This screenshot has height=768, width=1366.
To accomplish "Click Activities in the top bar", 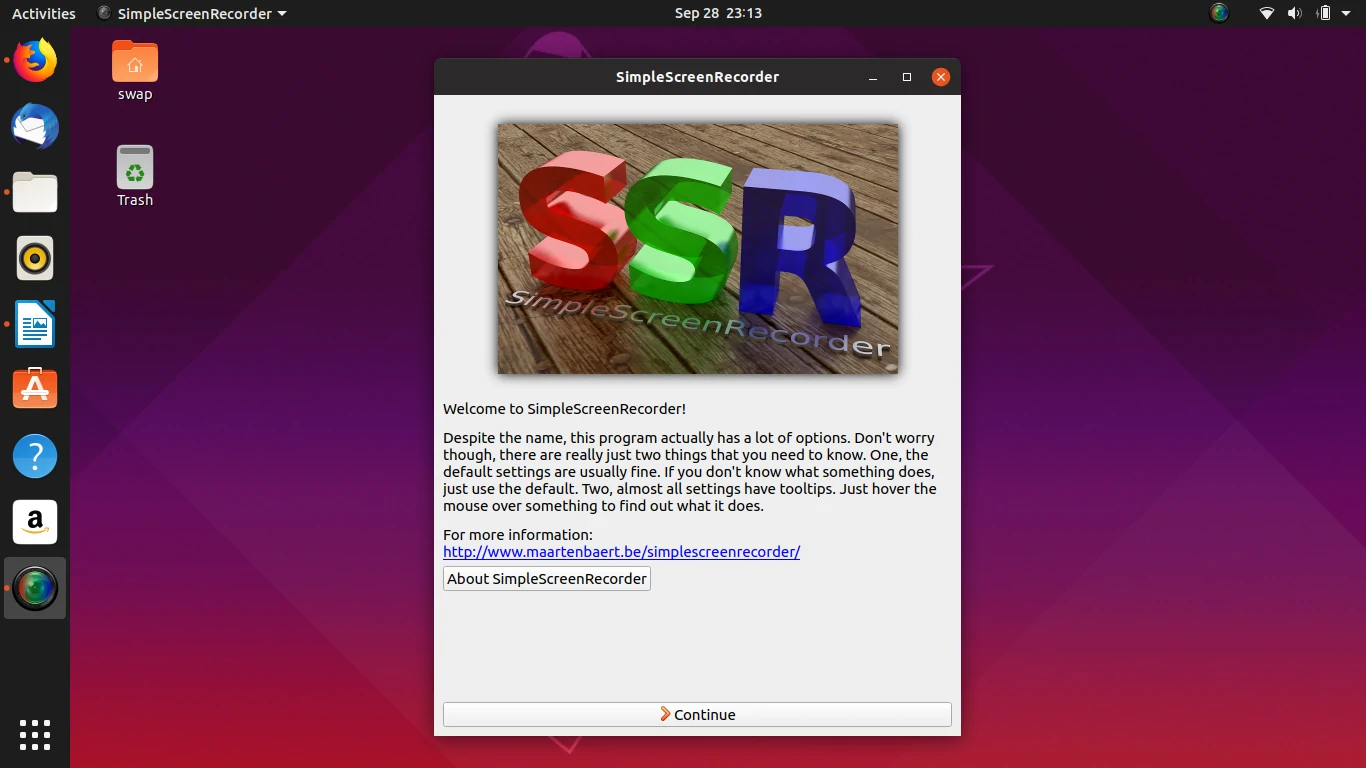I will point(44,14).
